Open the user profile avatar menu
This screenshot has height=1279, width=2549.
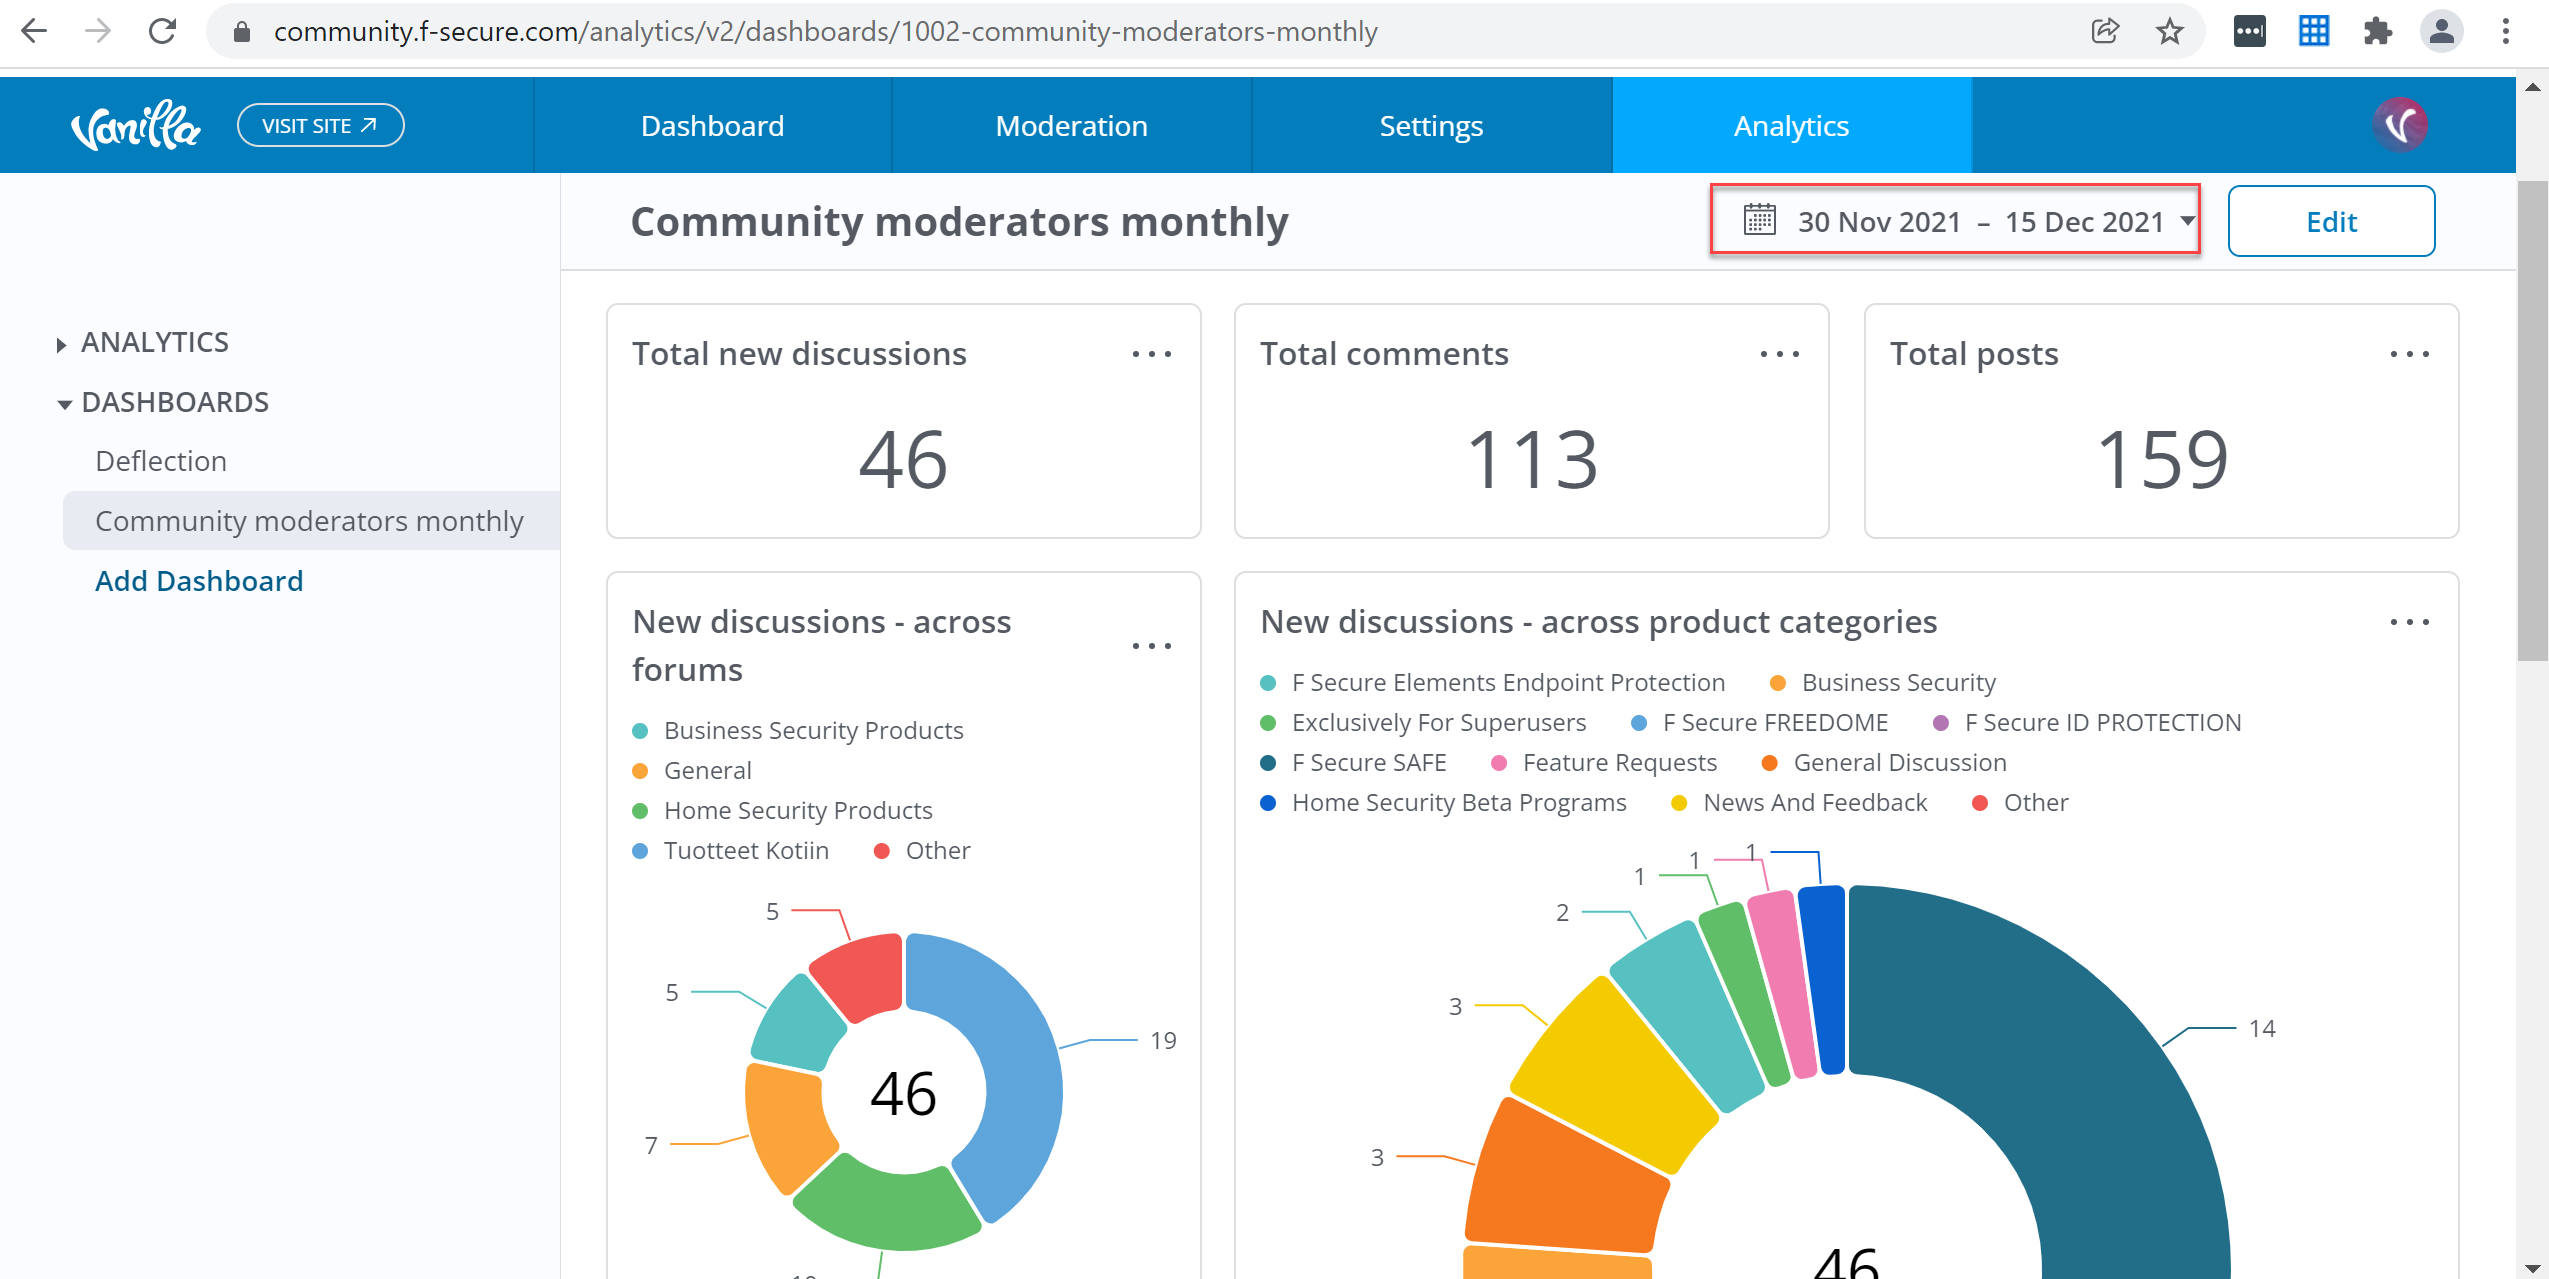coord(2399,125)
